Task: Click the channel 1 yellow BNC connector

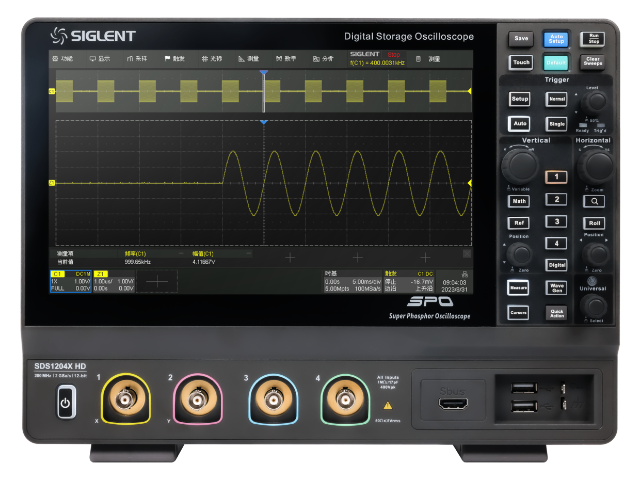Action: [125, 399]
